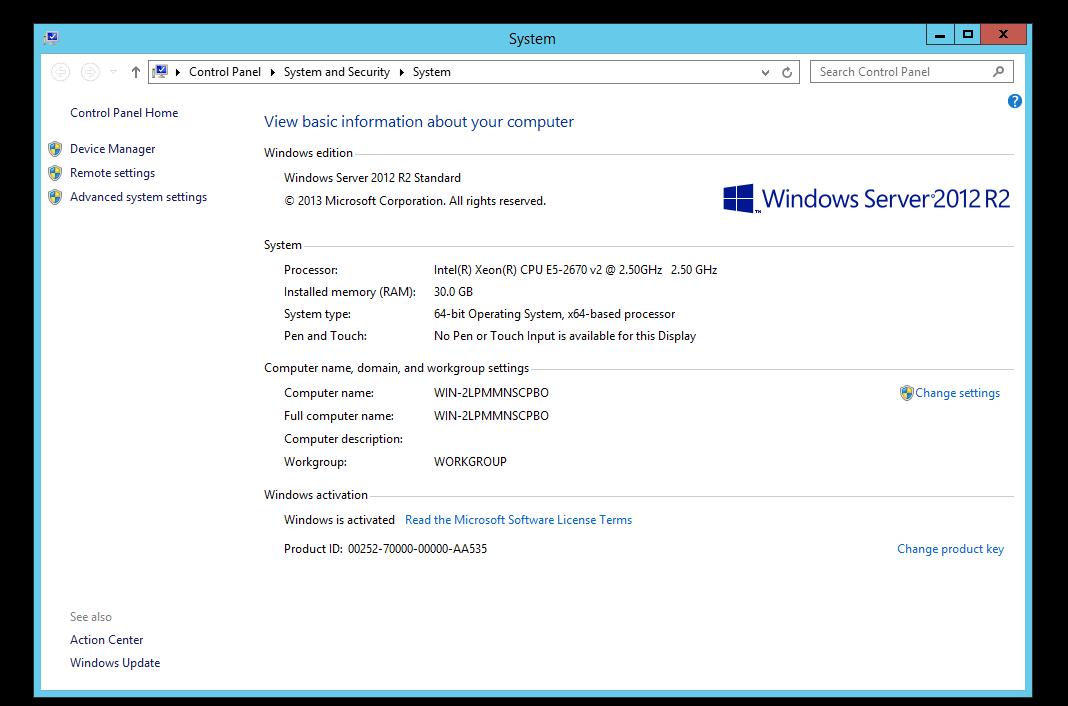The image size is (1068, 706).
Task: Click the Search Control Panel field
Action: 900,72
